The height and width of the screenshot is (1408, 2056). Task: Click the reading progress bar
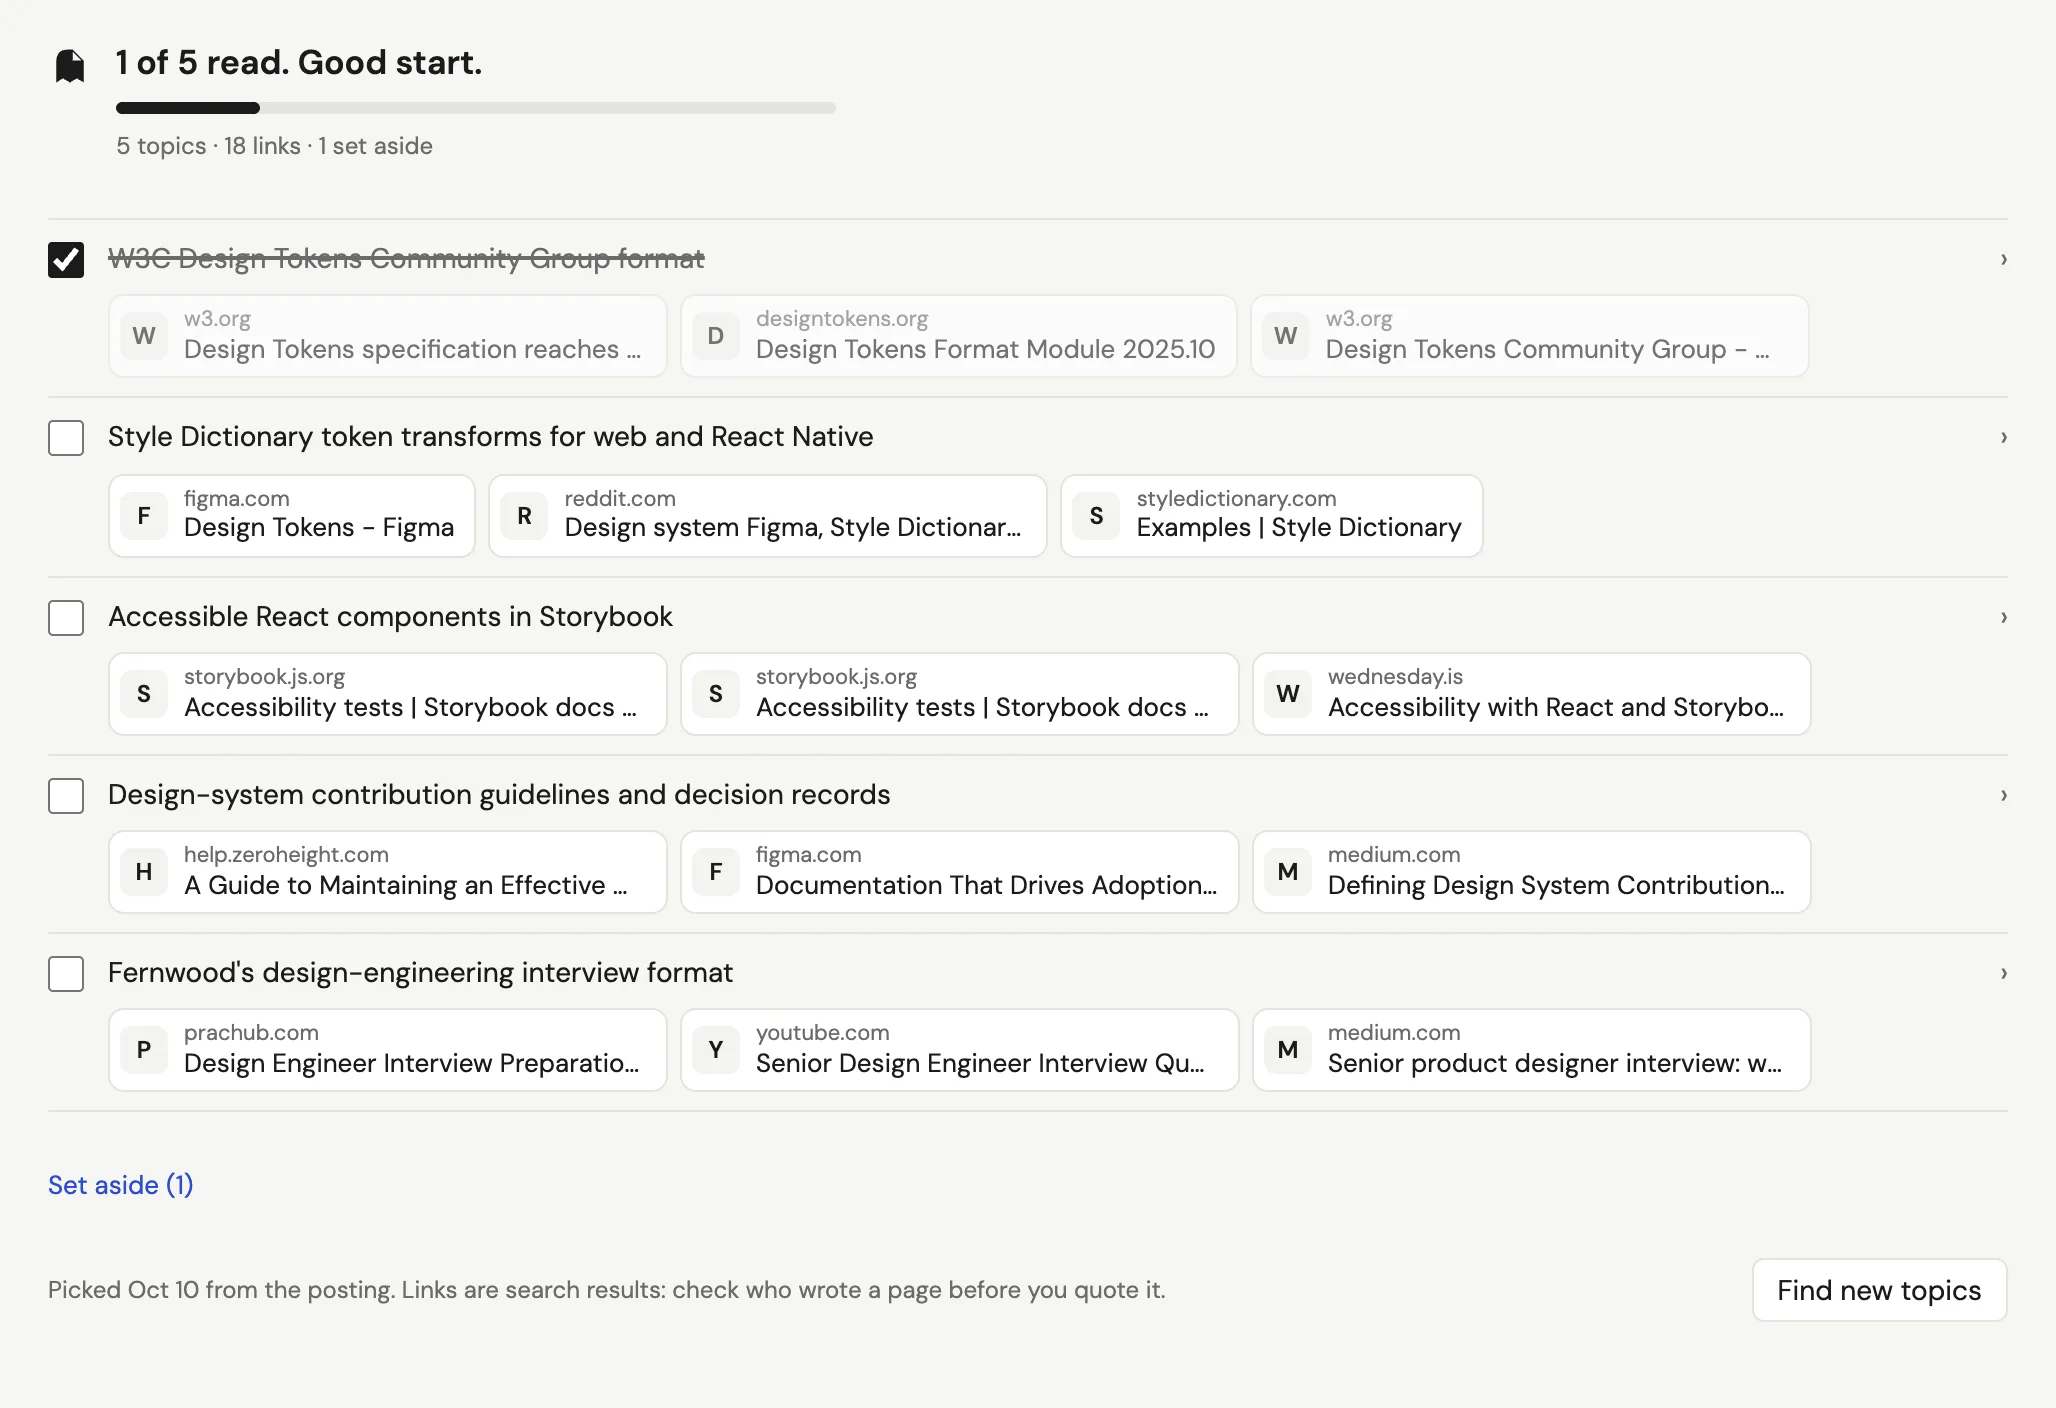point(476,108)
